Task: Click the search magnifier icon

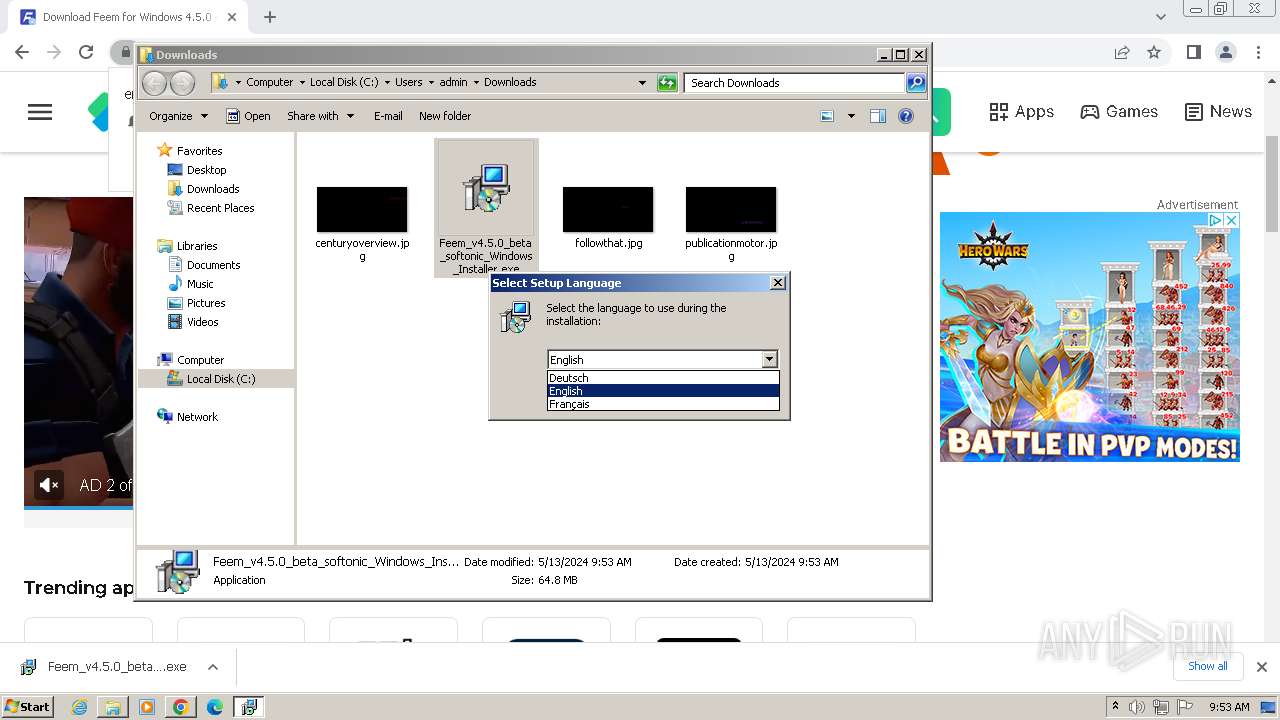Action: [x=916, y=83]
